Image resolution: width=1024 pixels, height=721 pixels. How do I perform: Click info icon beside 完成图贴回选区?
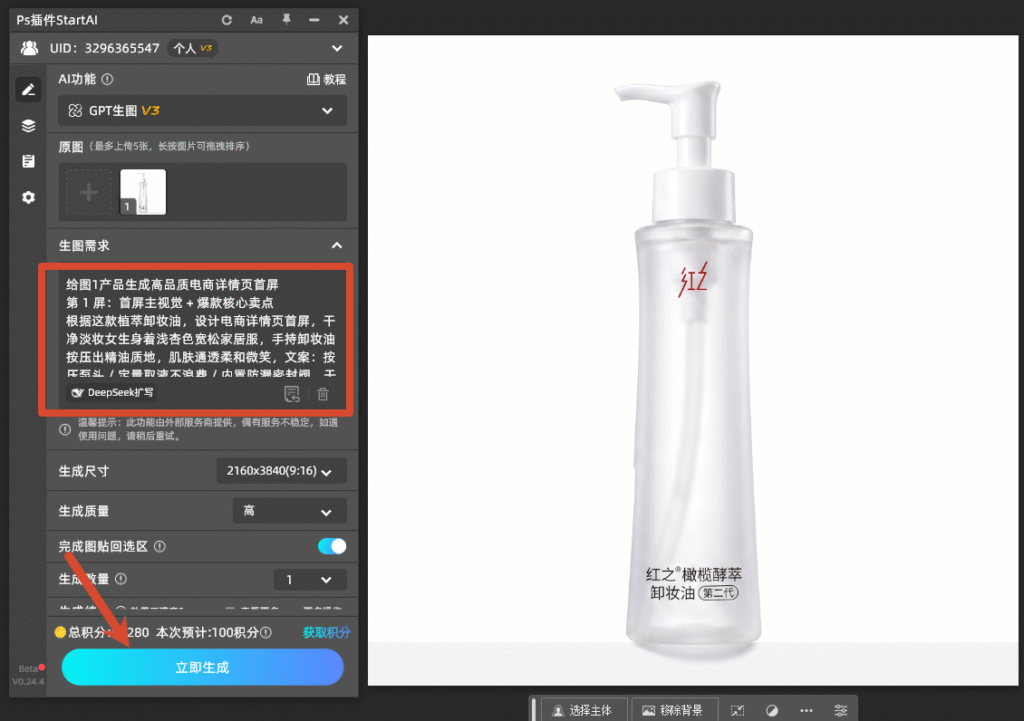[160, 547]
